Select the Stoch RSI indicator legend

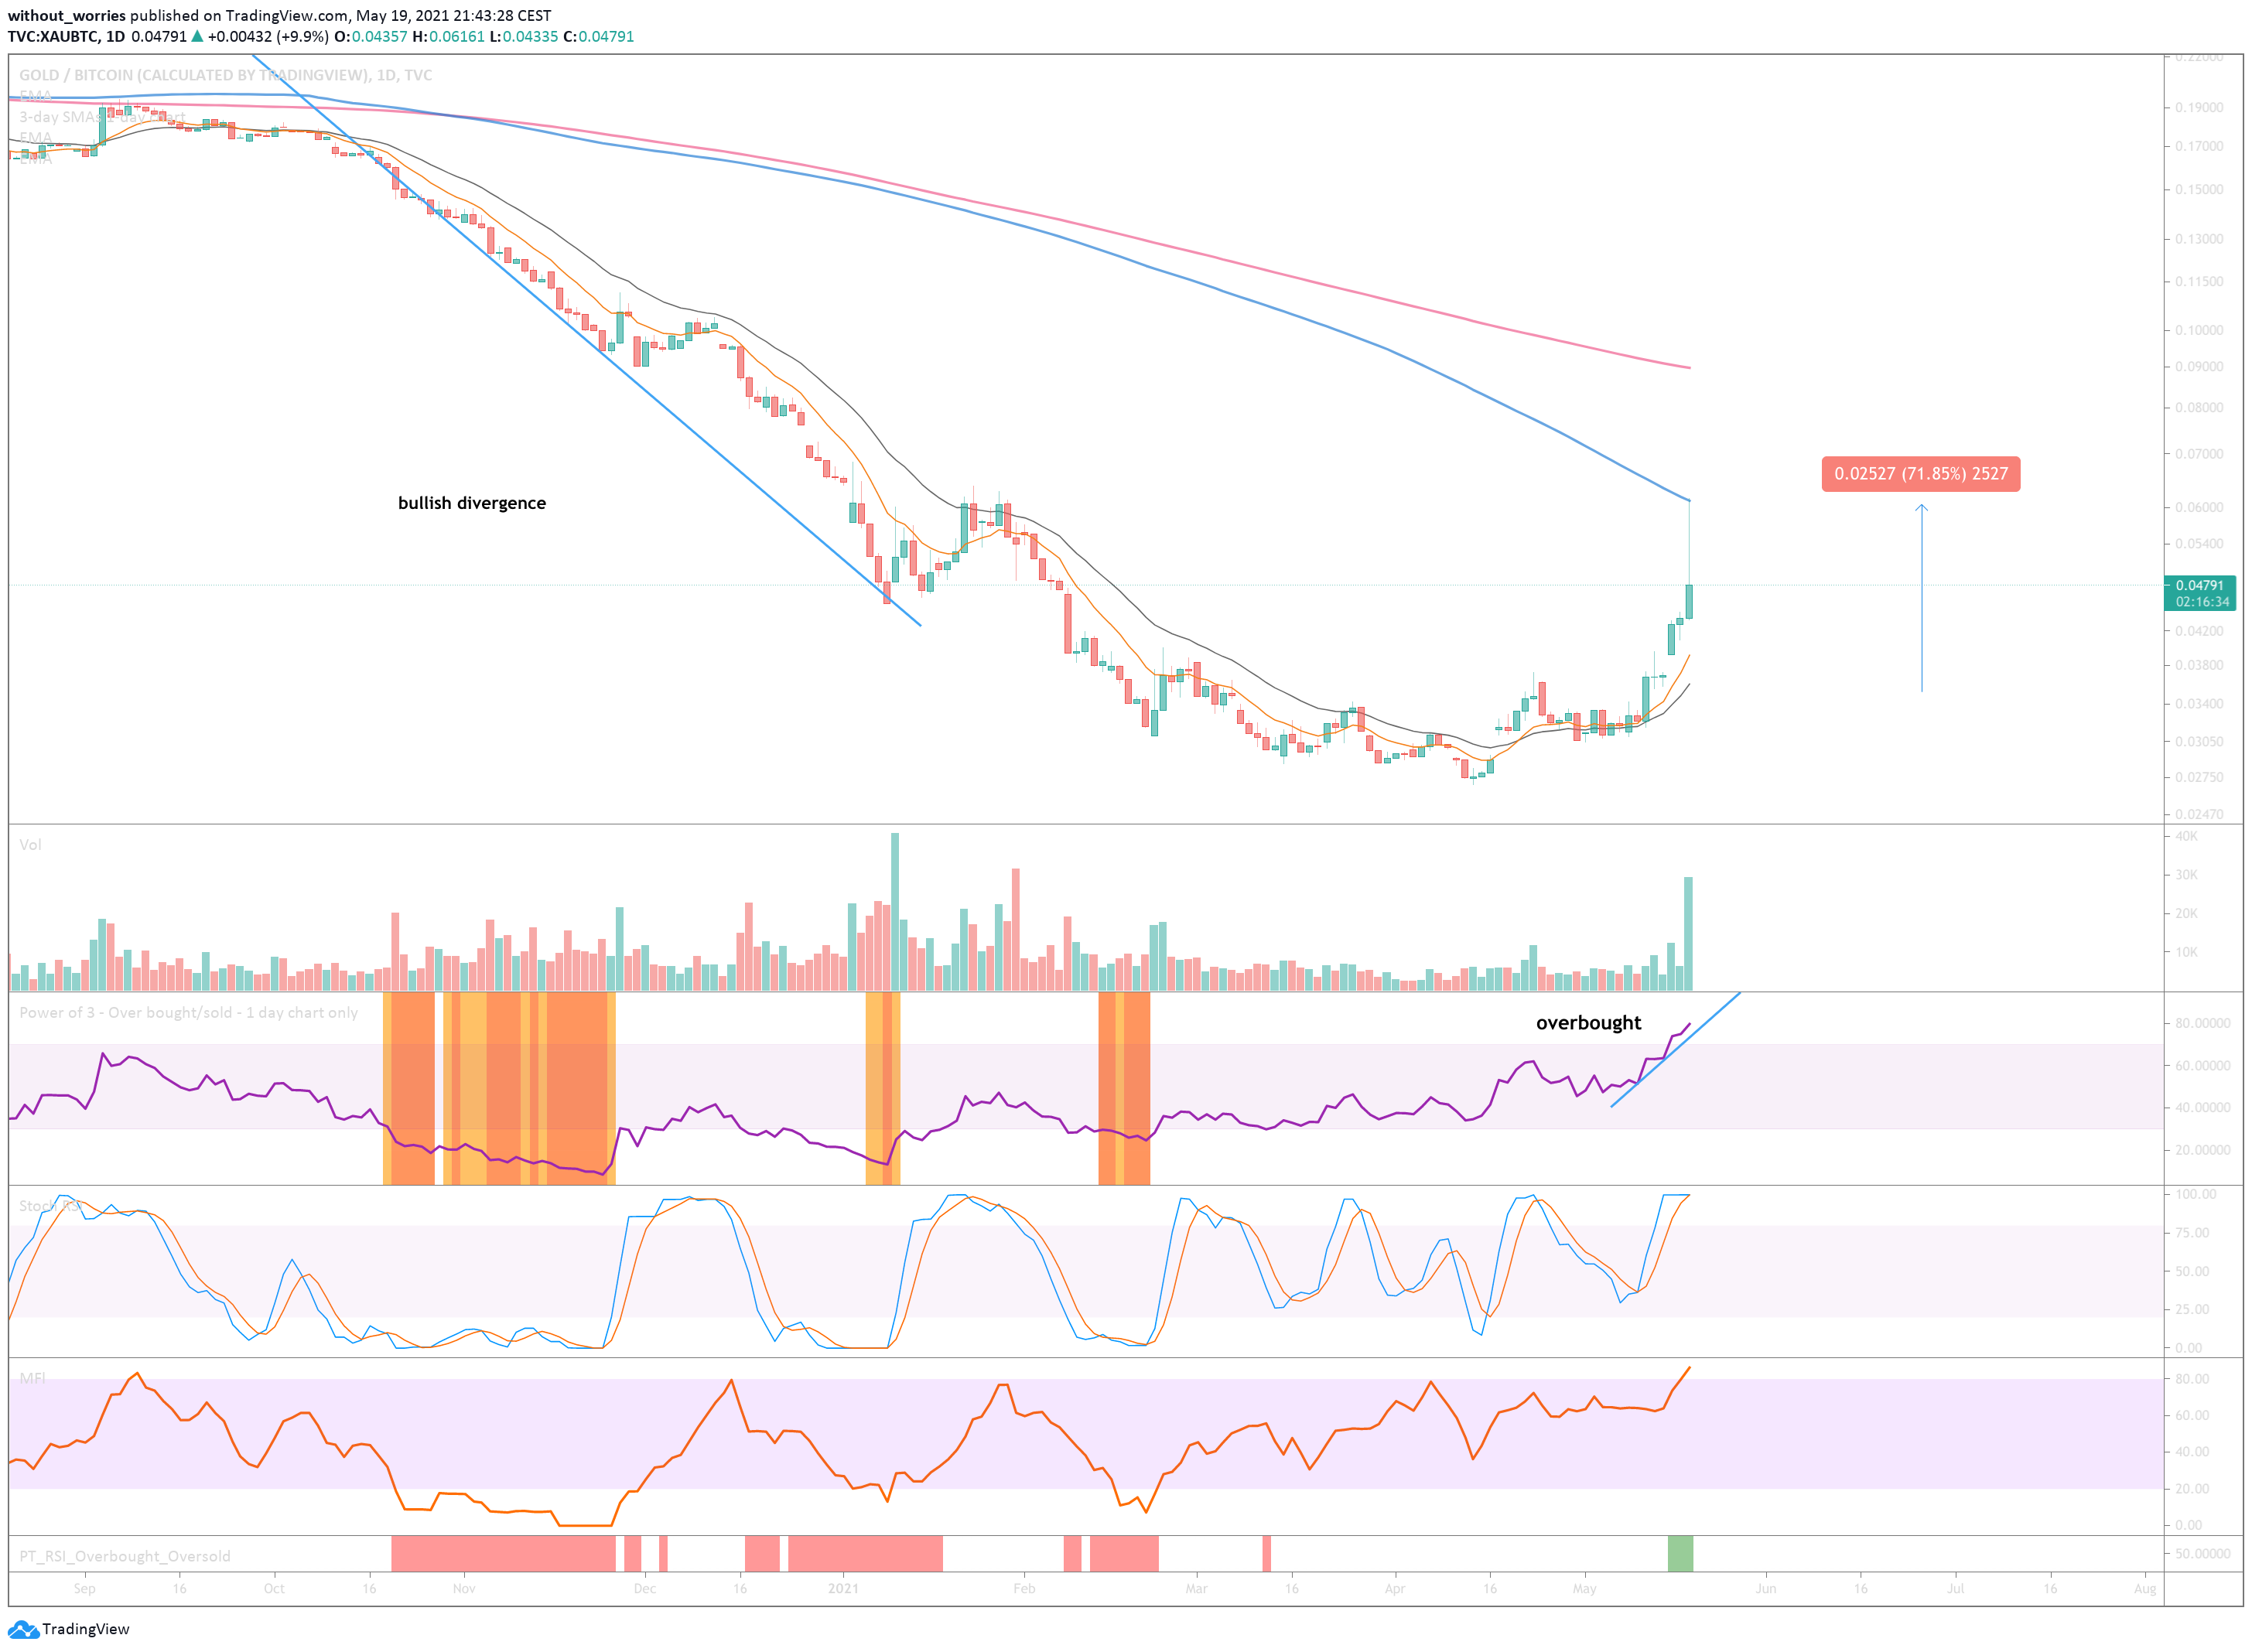pos(50,1206)
